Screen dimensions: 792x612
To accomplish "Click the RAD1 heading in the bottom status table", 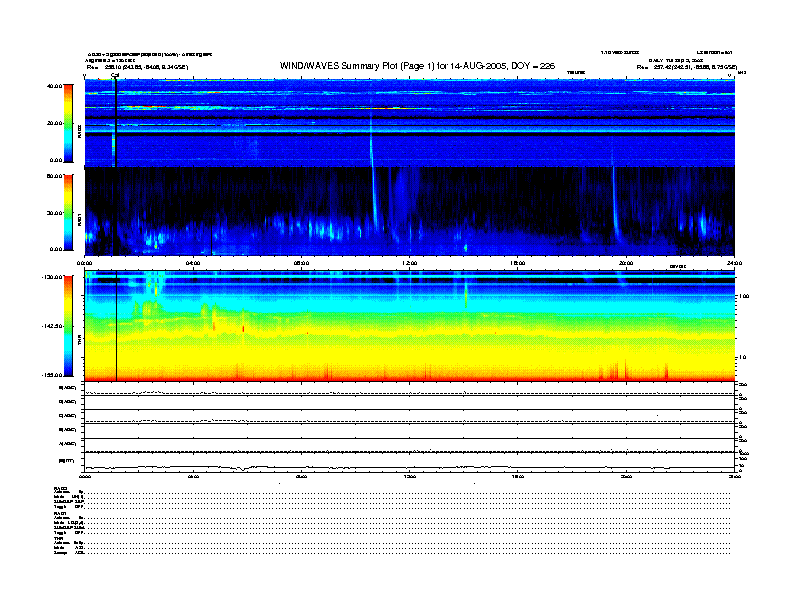I will point(61,513).
